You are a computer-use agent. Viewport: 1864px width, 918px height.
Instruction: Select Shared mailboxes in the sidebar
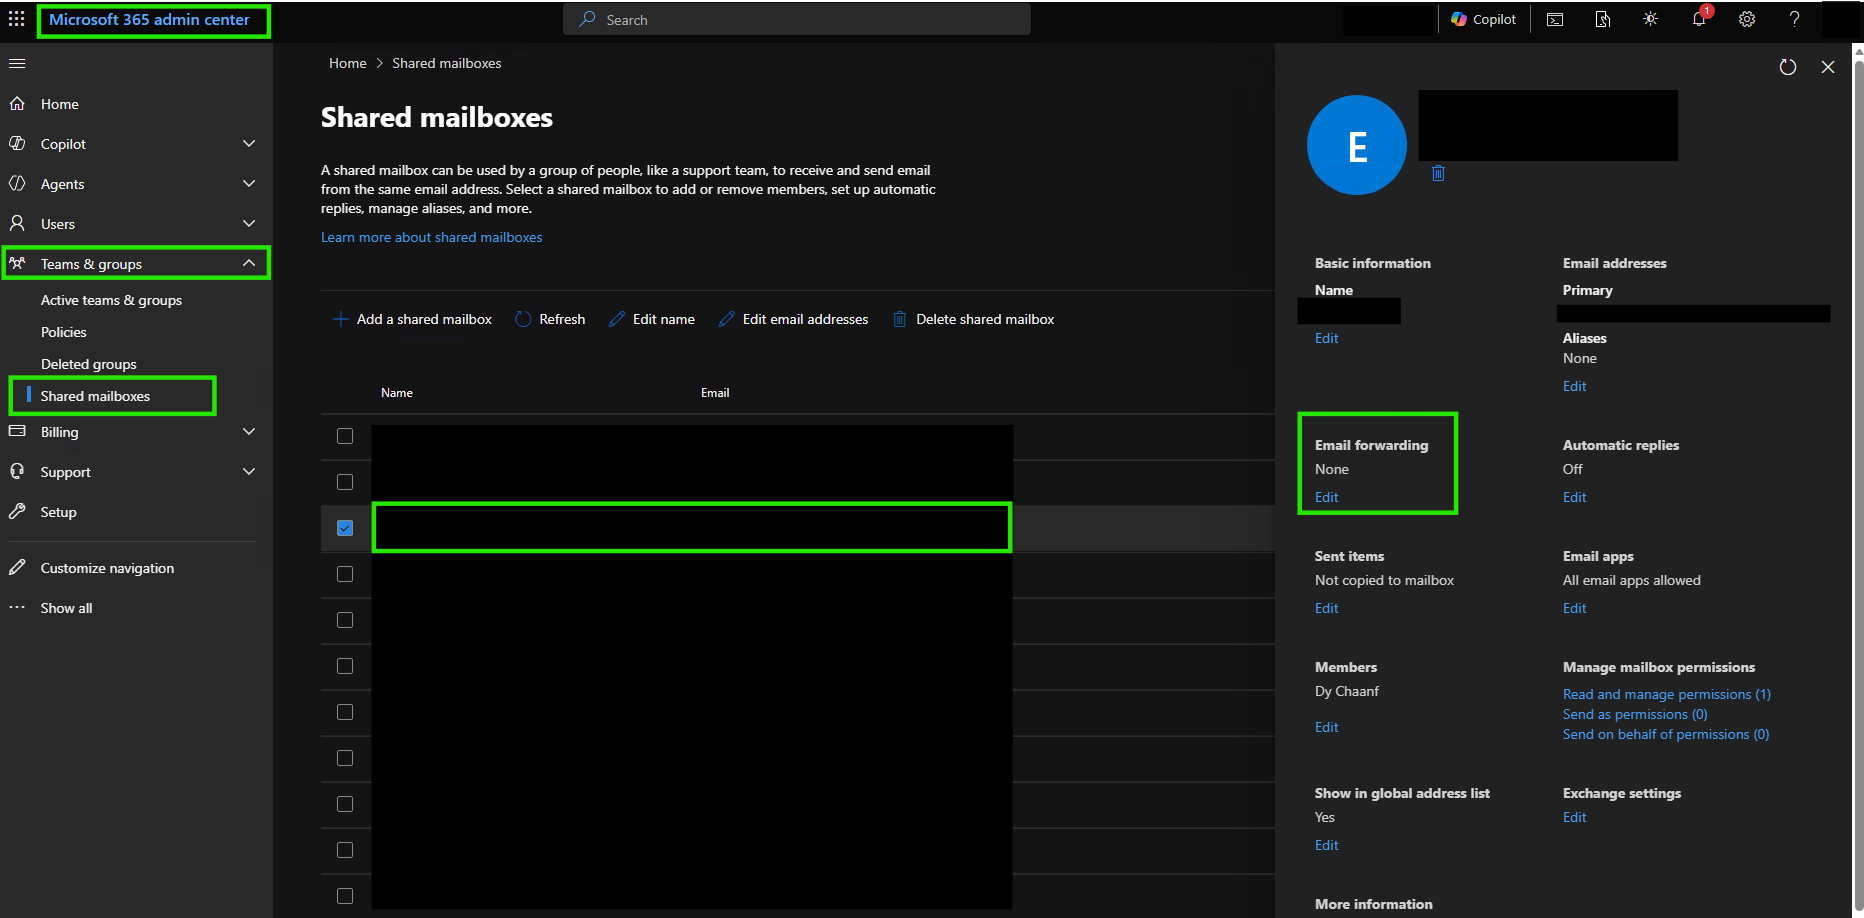pos(95,396)
